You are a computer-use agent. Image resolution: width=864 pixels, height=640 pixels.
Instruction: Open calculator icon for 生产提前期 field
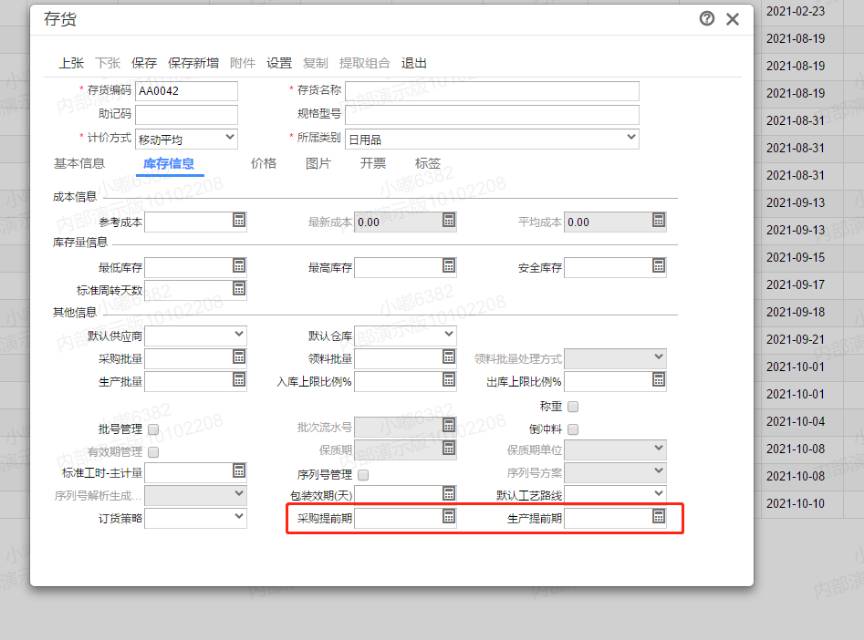point(658,516)
